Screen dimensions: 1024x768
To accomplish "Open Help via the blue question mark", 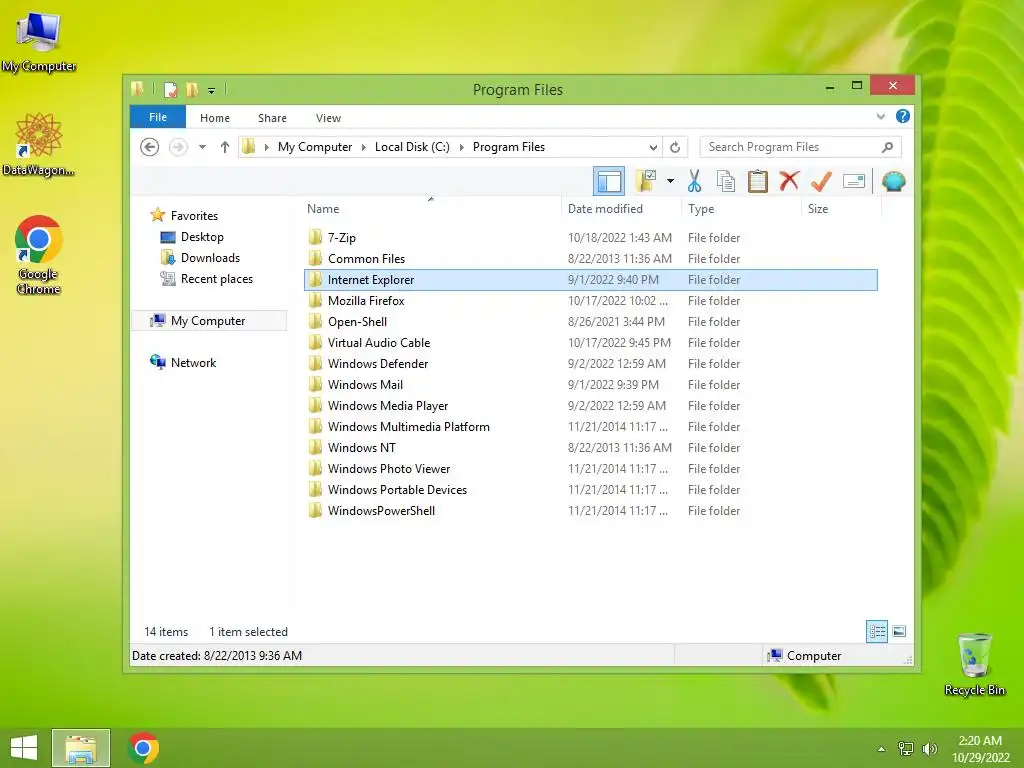I will click(903, 116).
